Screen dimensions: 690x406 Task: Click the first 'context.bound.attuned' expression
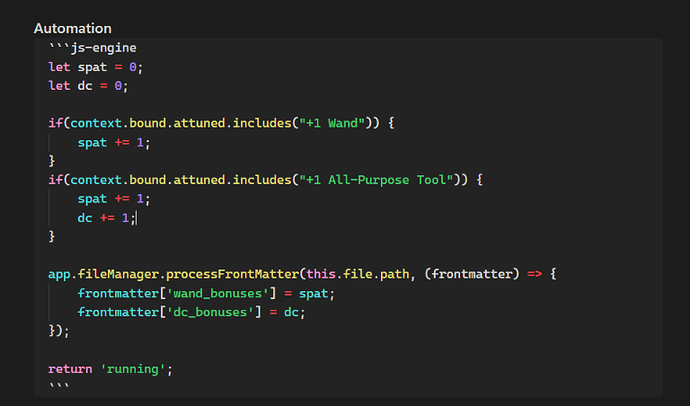147,123
